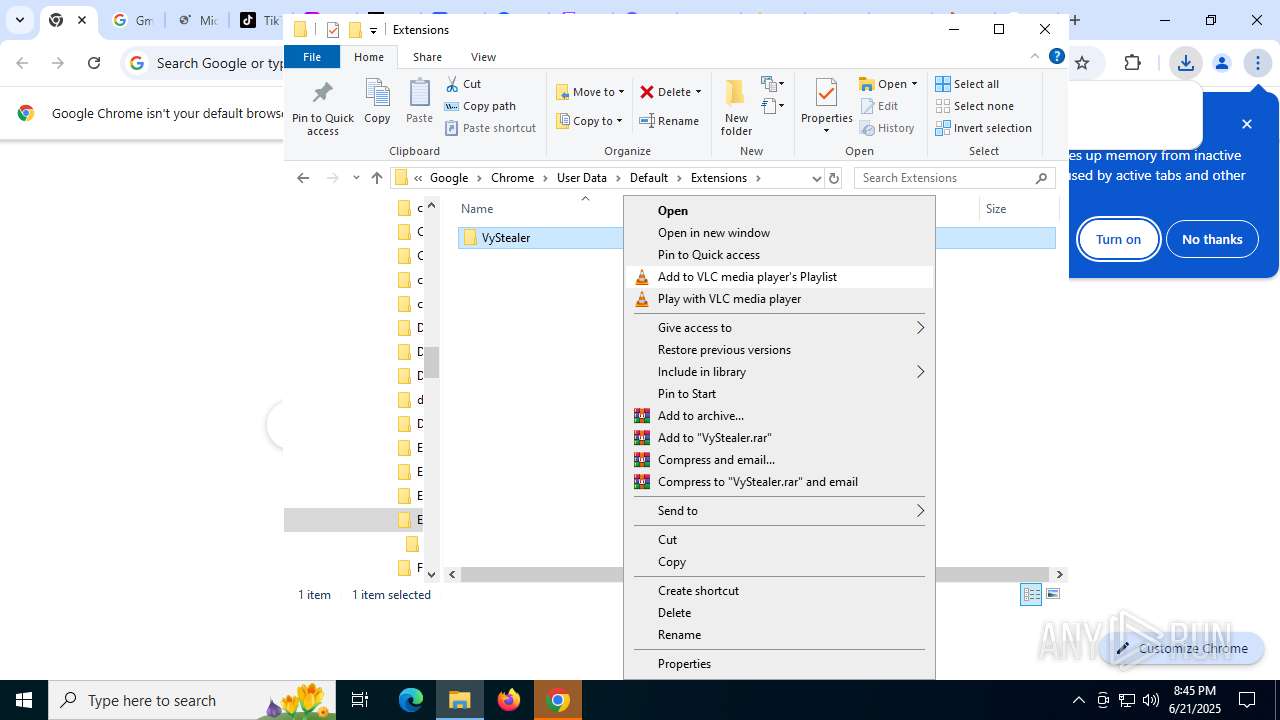Open Chrome's Downloads icon
Viewport: 1280px width, 720px height.
1185,63
